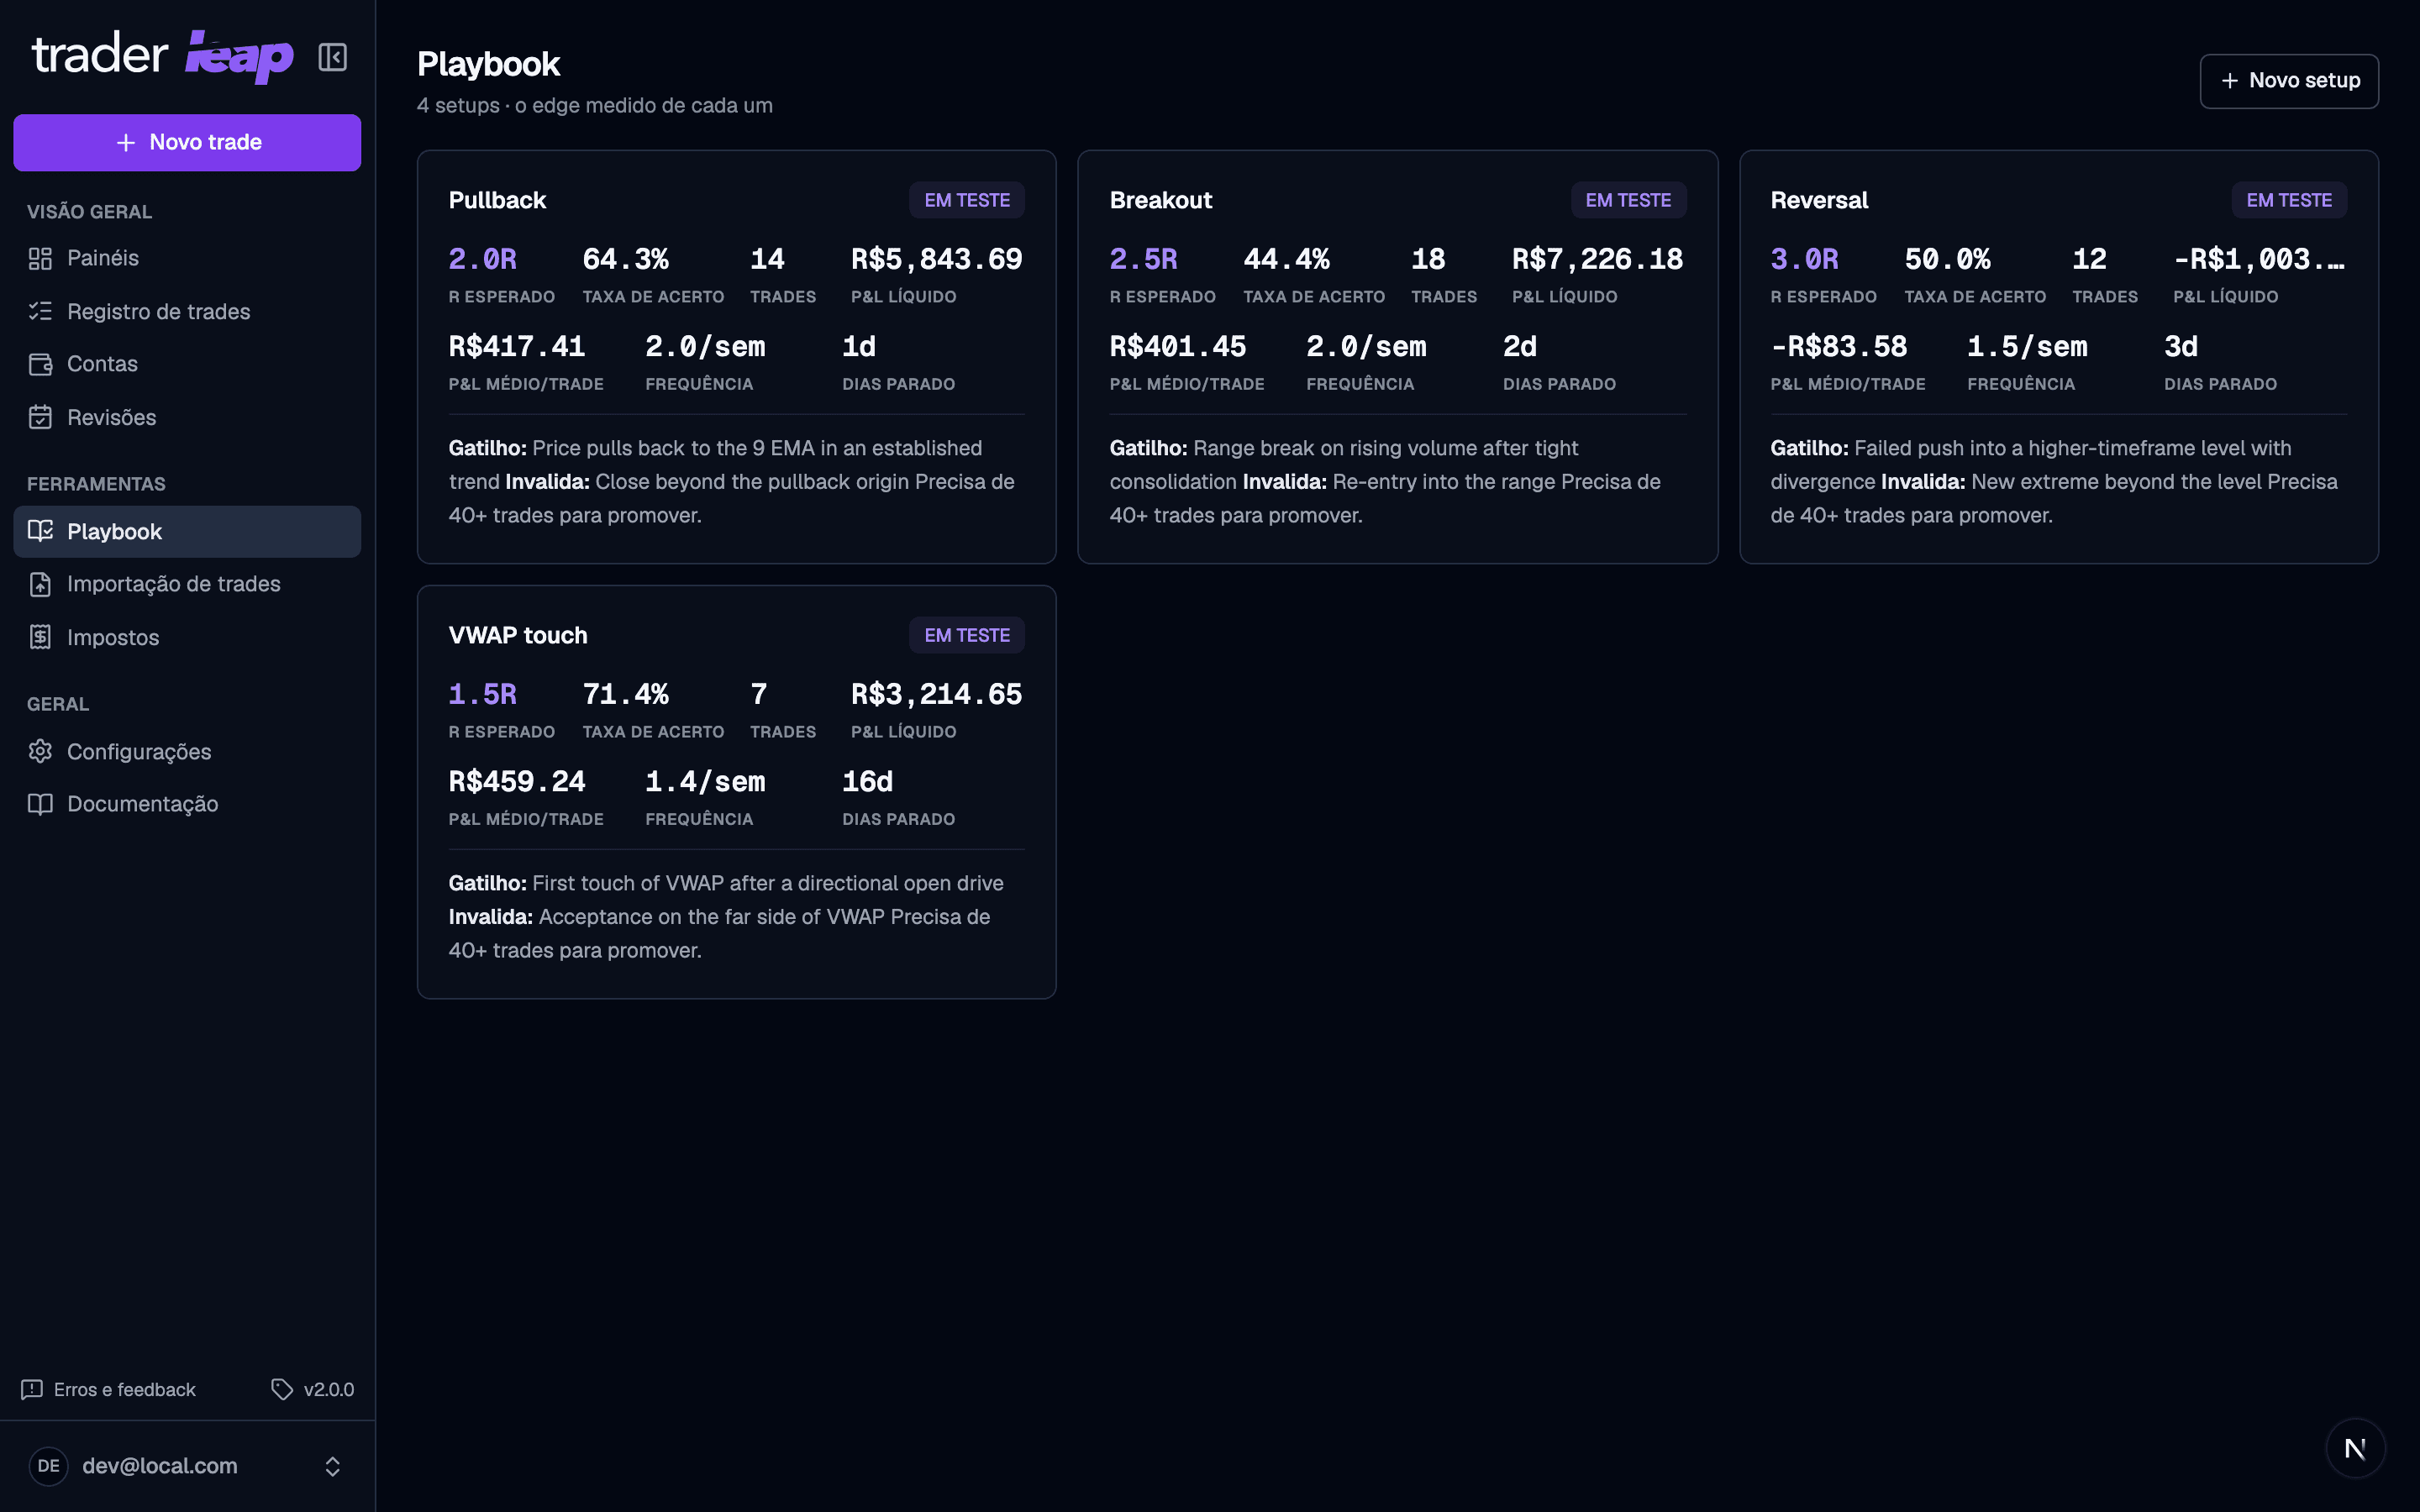Click the 16d dias parado value

point(867,781)
